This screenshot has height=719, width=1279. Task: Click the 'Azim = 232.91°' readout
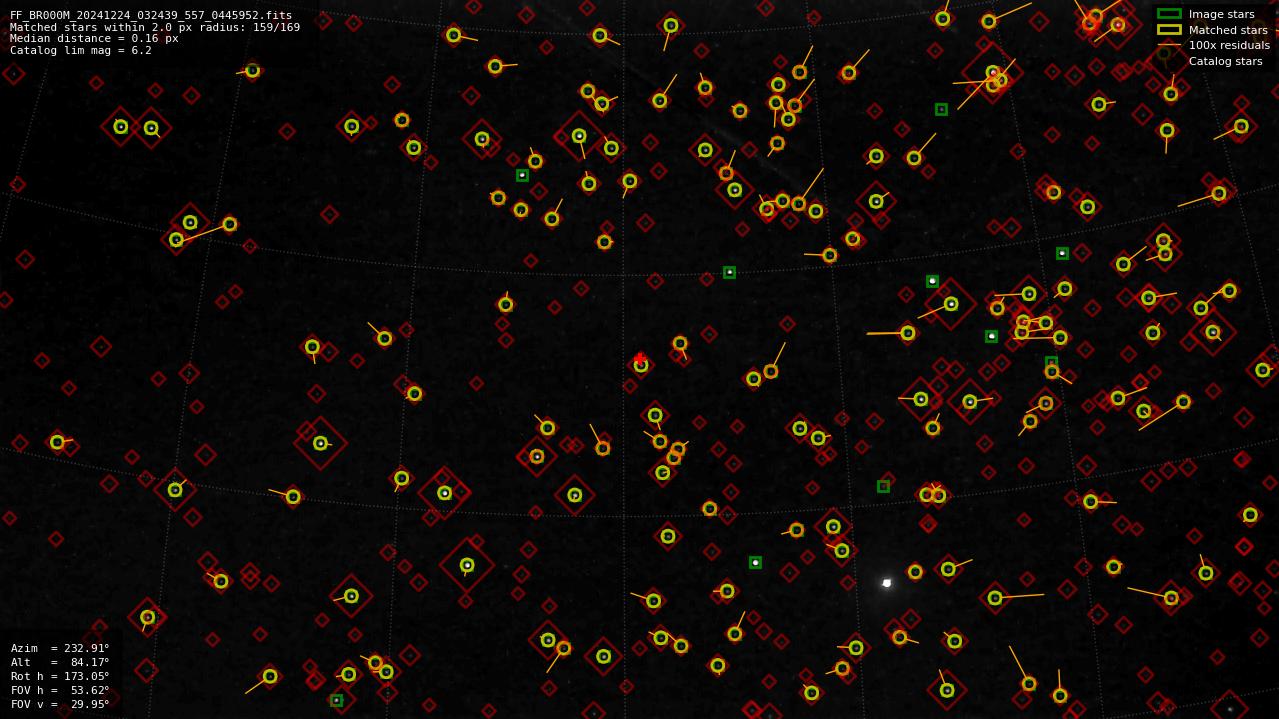point(60,648)
